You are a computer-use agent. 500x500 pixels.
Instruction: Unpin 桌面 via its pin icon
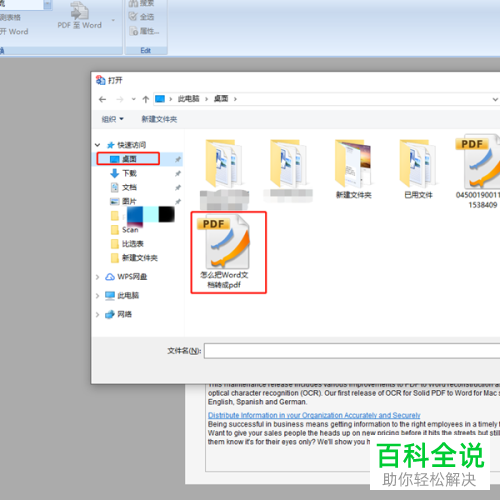pos(178,159)
